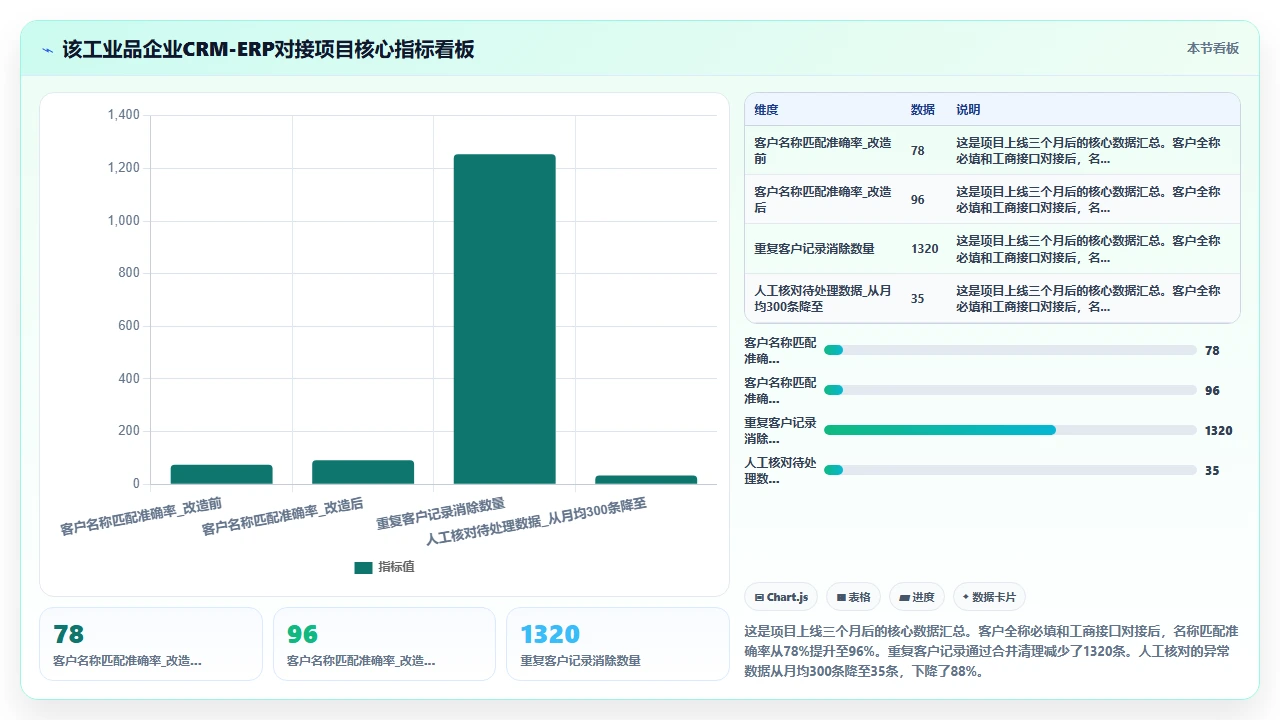This screenshot has height=720, width=1280.
Task: Open the data card showing 78
Action: coord(151,644)
